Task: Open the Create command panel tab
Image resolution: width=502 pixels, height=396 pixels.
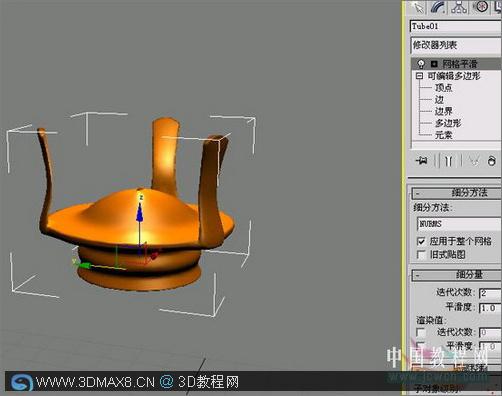Action: [x=418, y=7]
